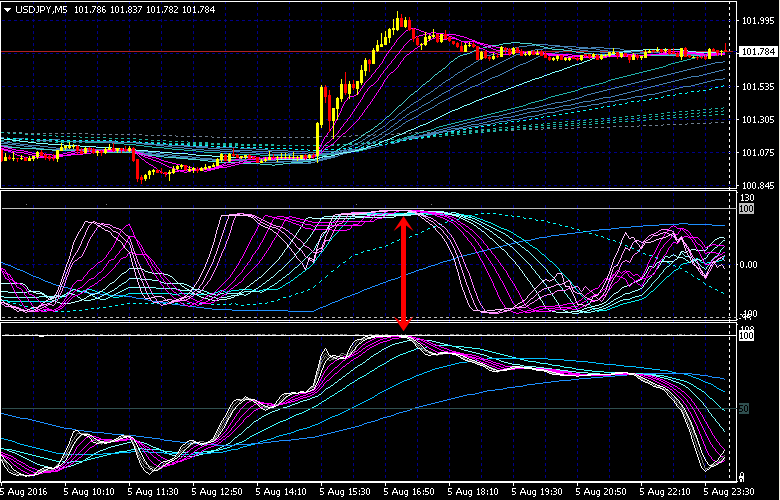Click the 5 Aug 14:10 time label
Screen dimensions: 780x500
point(281,492)
